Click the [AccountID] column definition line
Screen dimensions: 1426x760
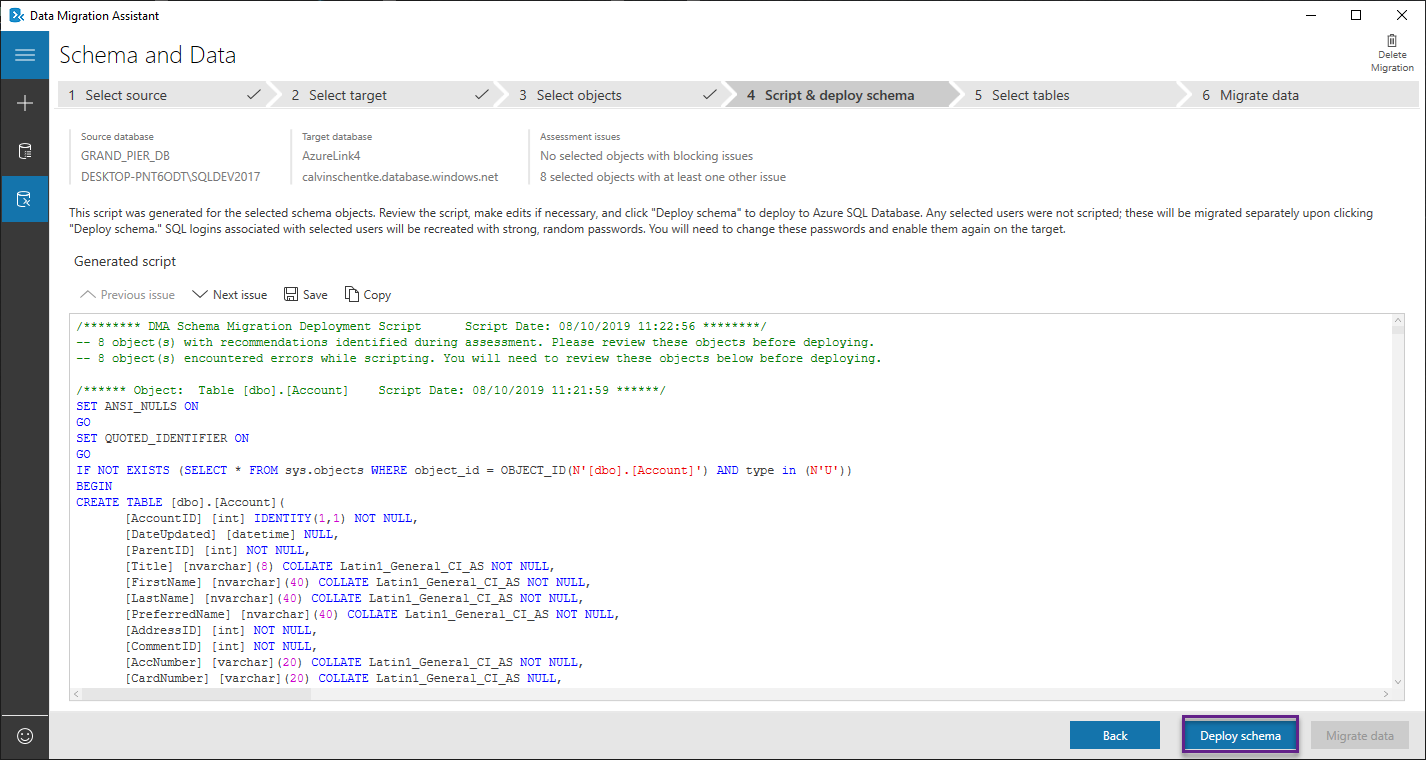pos(270,518)
